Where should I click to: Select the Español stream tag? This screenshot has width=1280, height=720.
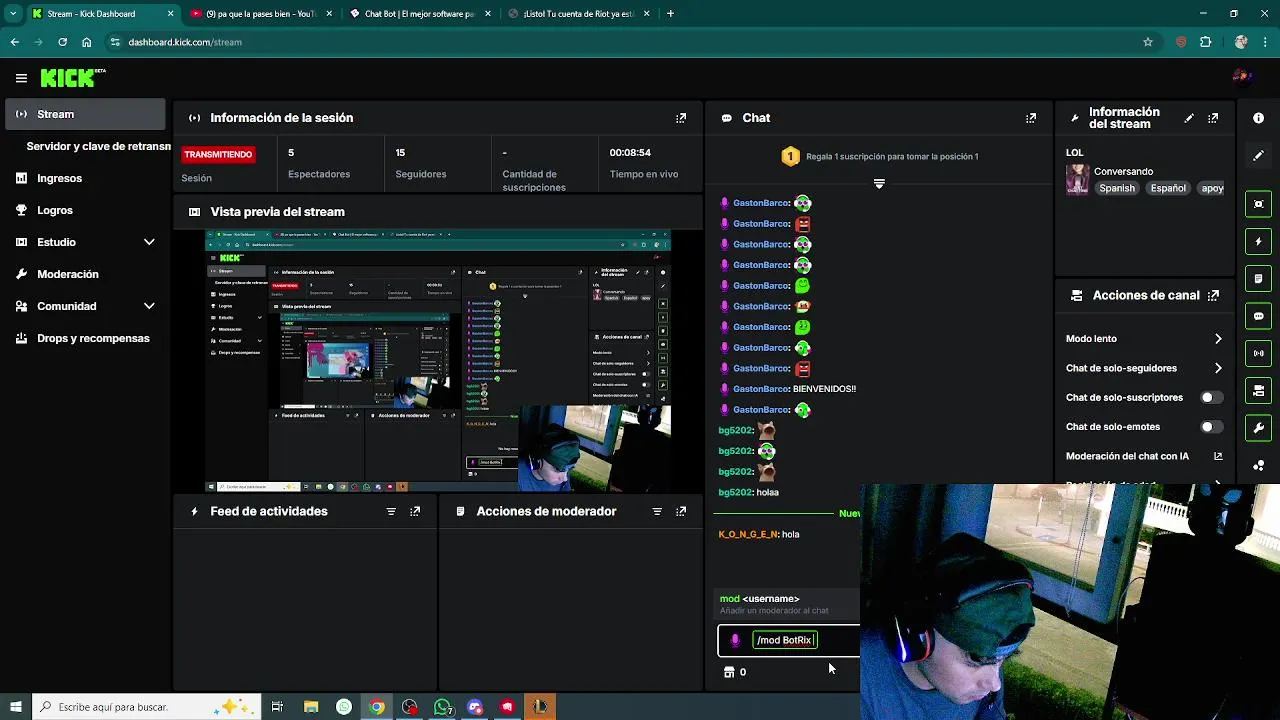pos(1168,188)
